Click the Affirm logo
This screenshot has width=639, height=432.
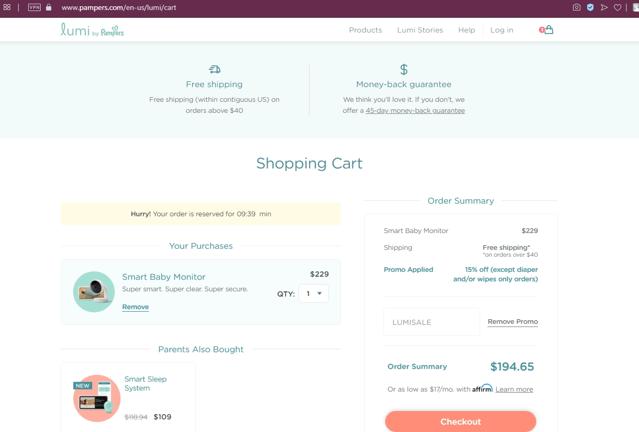[x=483, y=388]
